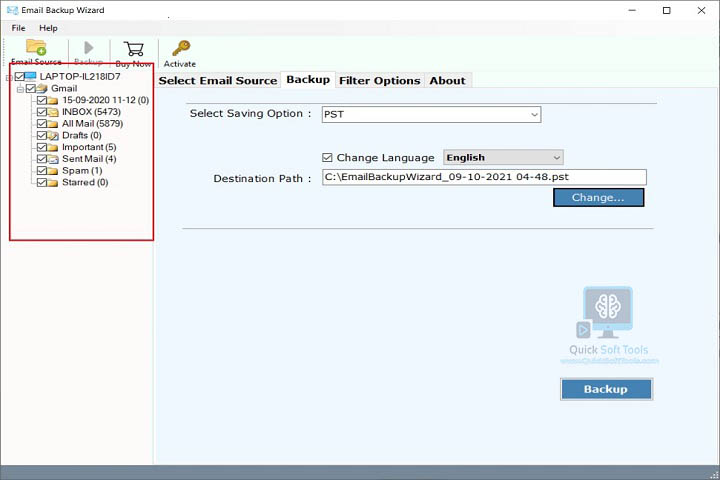This screenshot has height=480, width=720.
Task: Click the Important folder icon
Action: [x=53, y=147]
